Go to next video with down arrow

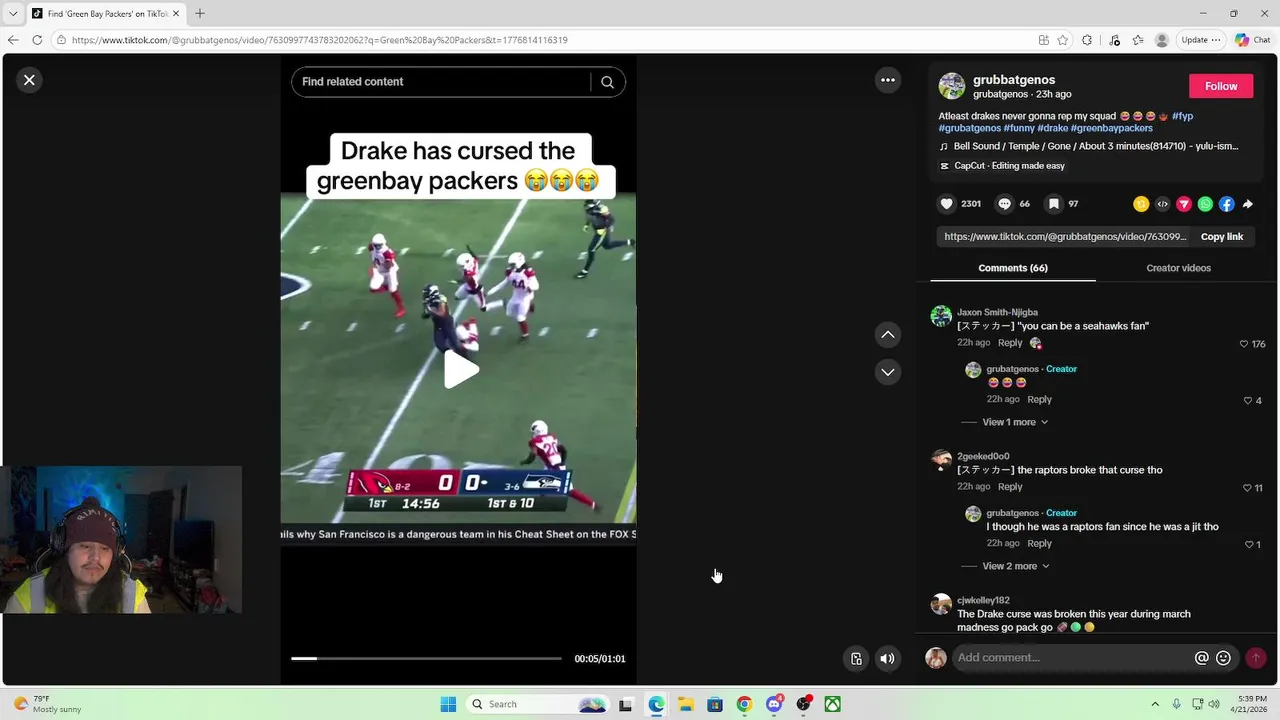pyautogui.click(x=887, y=372)
